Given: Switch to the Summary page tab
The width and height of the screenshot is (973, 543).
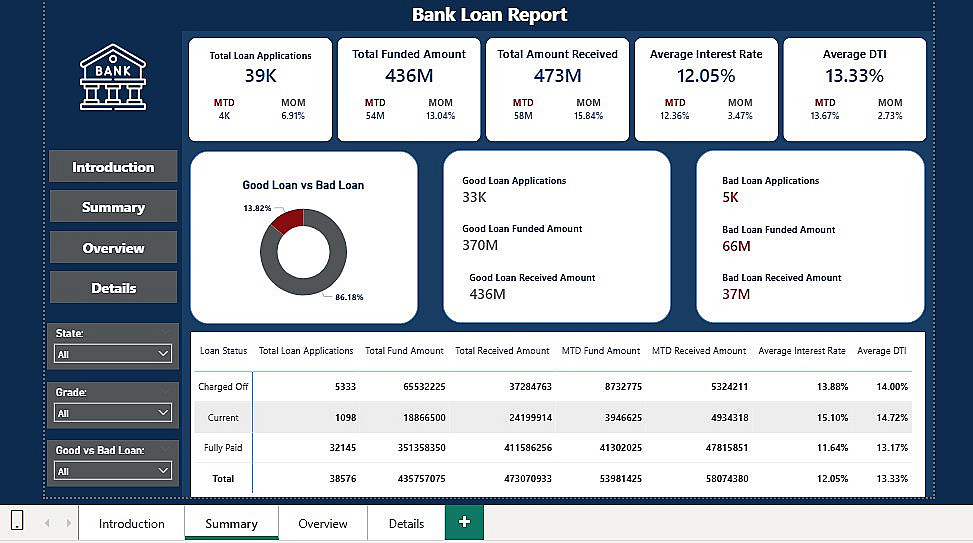Looking at the screenshot, I should tap(231, 523).
